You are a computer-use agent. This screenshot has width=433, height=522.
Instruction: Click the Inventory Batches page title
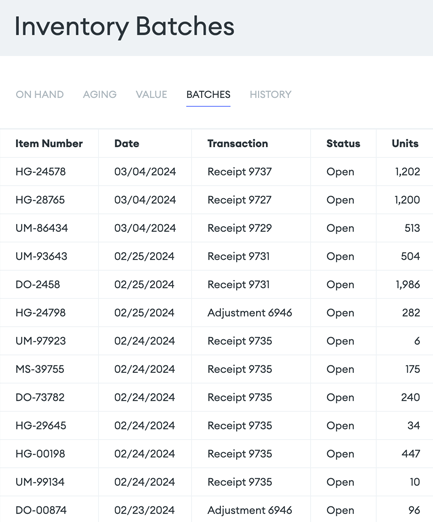coord(124,27)
